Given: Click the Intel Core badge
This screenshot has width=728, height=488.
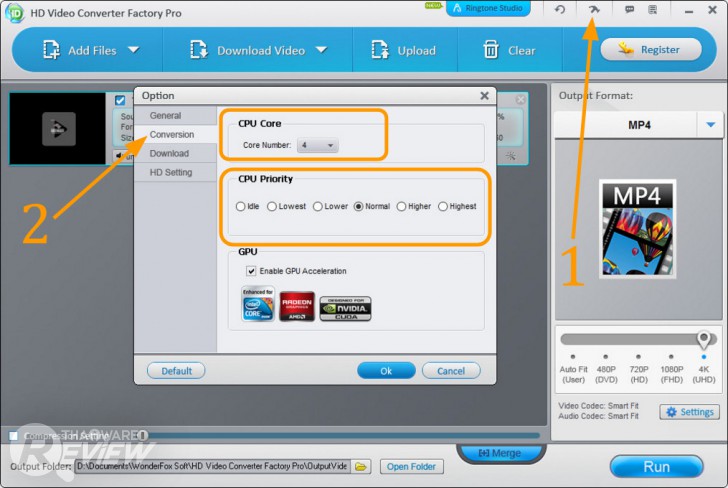Looking at the screenshot, I should 258,304.
